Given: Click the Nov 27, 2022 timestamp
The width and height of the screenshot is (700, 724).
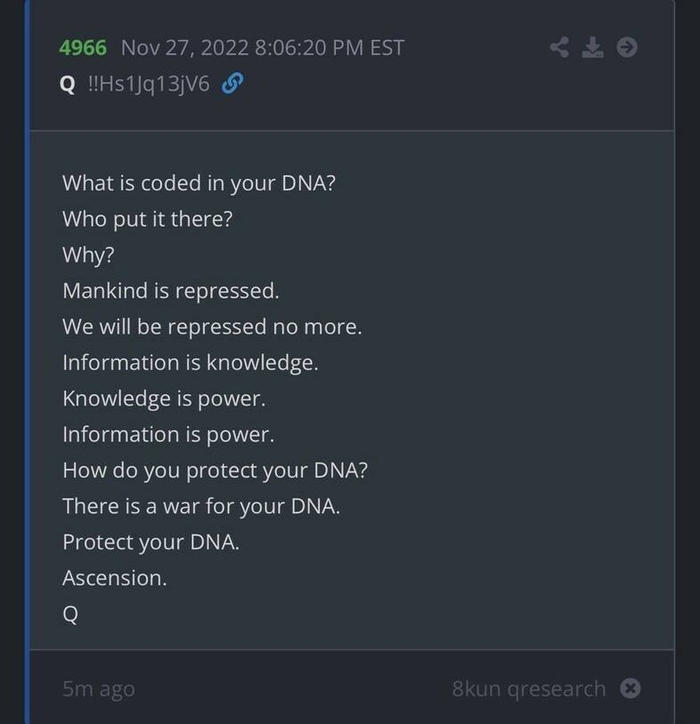Looking at the screenshot, I should (x=263, y=47).
